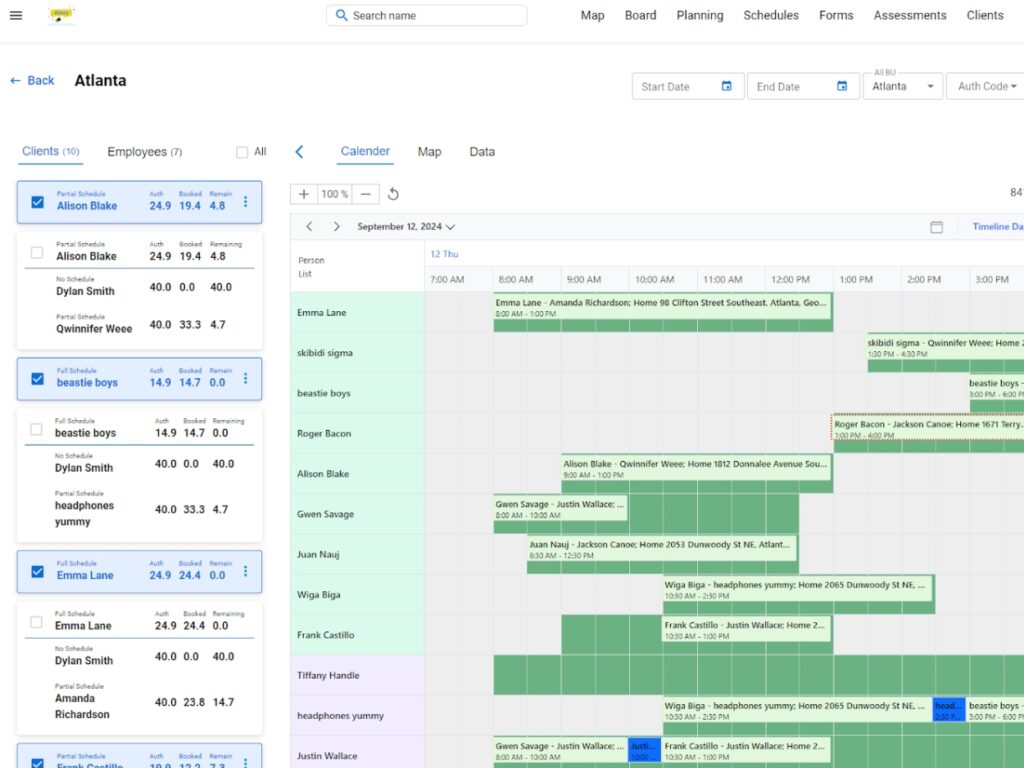Click the Back link to return
Viewport: 1024px width, 768px height.
click(x=31, y=80)
